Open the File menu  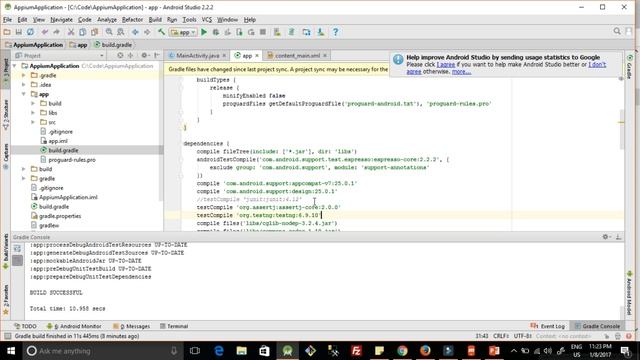point(7,20)
